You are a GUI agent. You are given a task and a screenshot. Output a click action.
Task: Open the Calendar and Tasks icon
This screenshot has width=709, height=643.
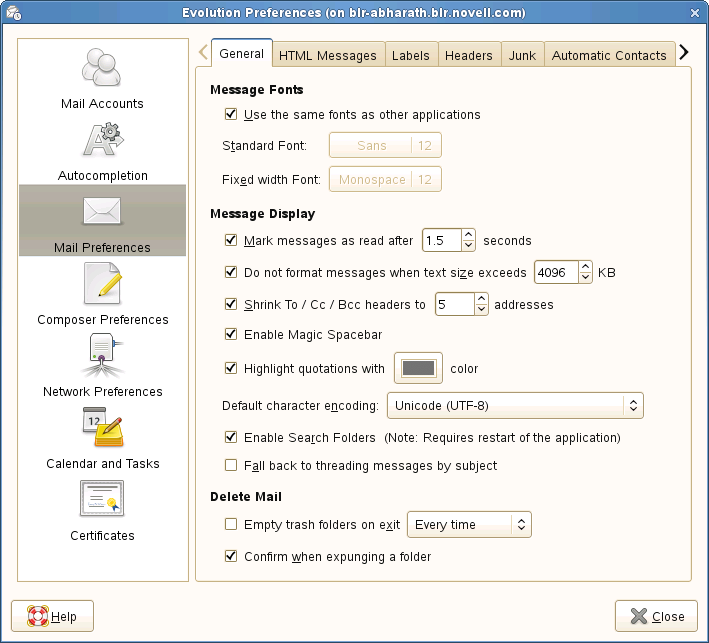[102, 429]
